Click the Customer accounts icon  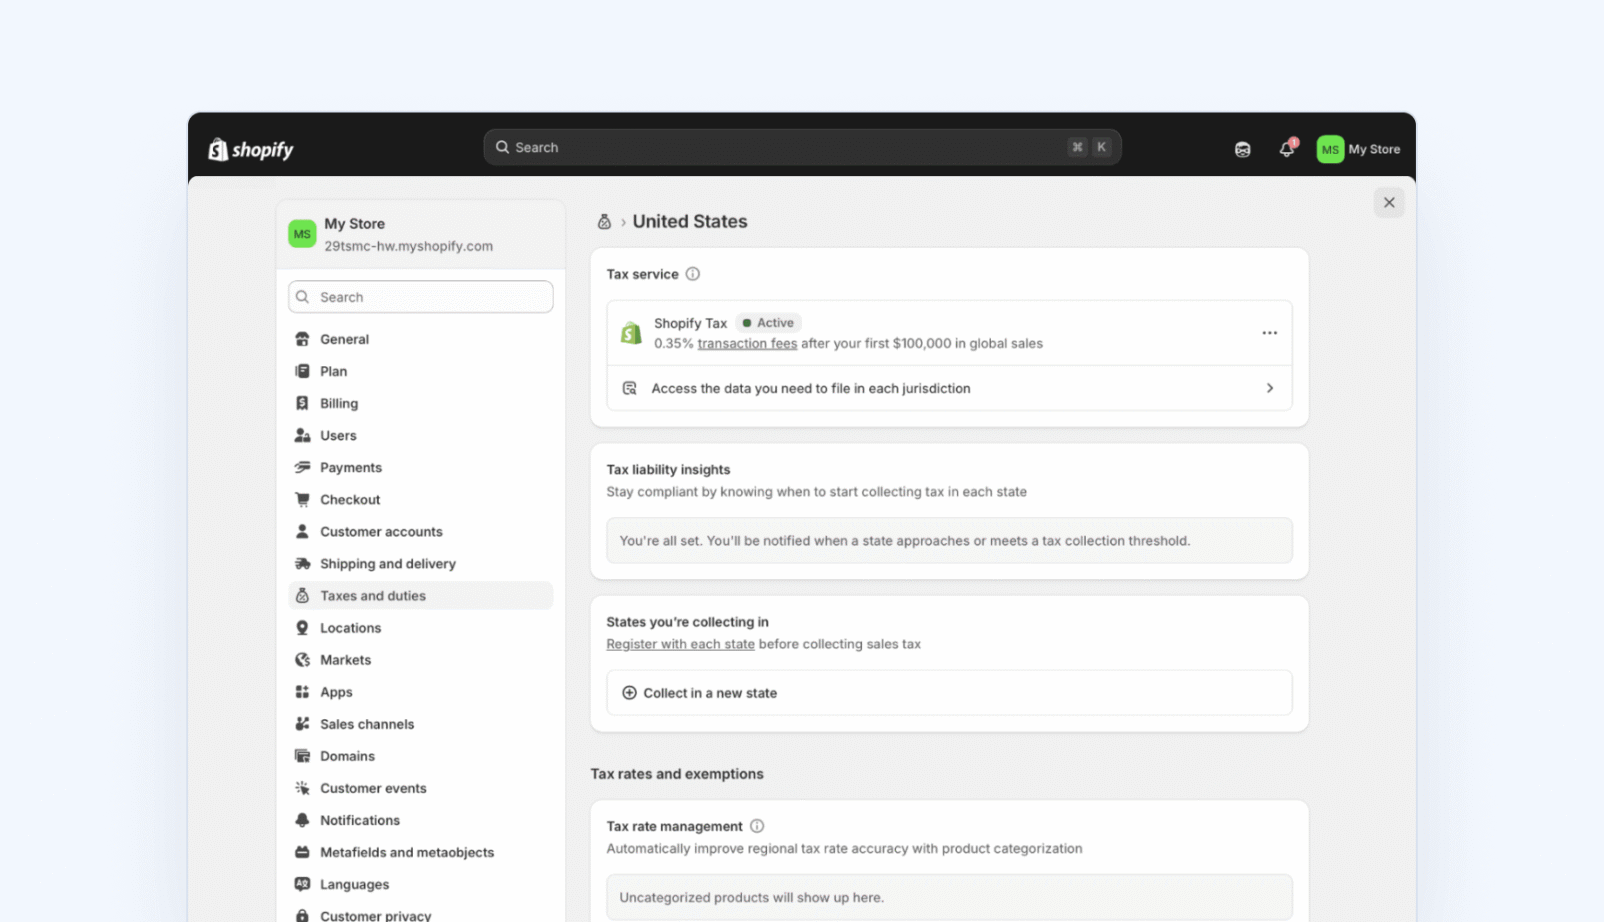[302, 531]
